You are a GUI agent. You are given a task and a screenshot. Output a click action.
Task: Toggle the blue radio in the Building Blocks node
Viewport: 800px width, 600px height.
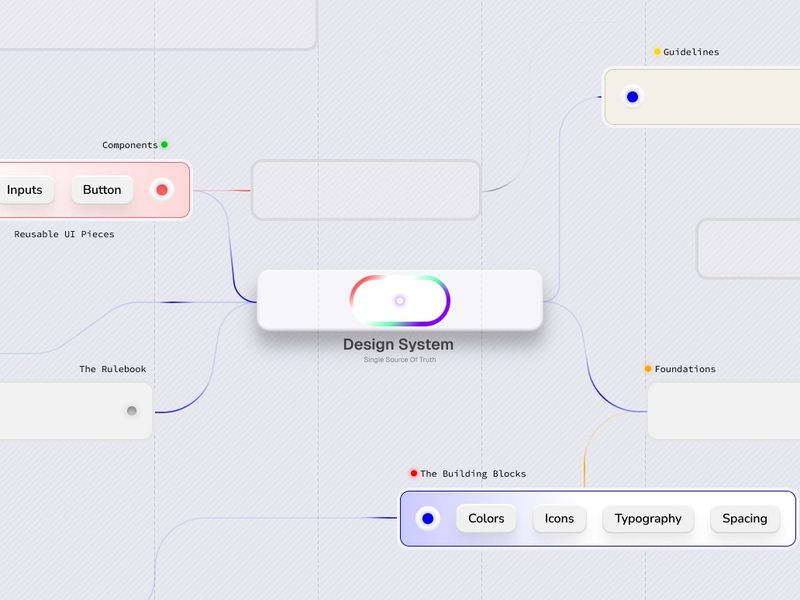coord(429,518)
